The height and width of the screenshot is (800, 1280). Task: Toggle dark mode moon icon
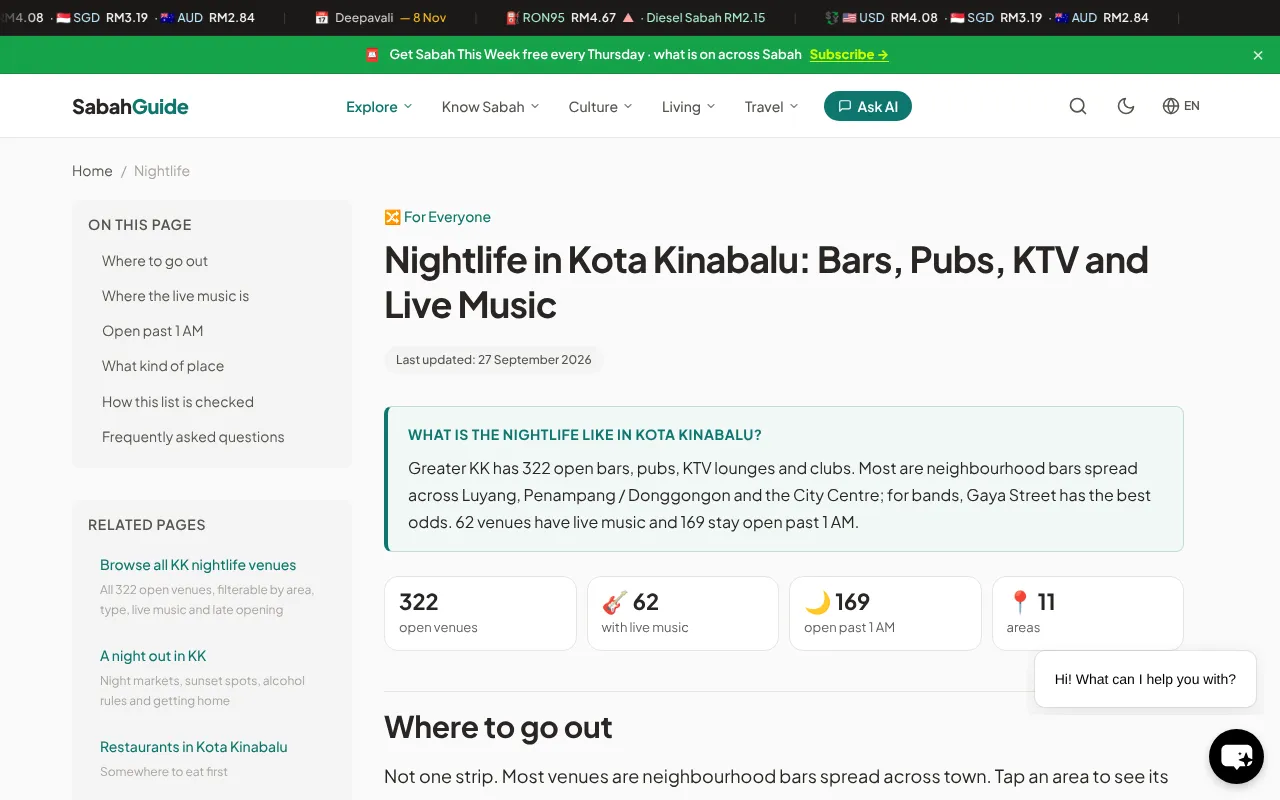[1126, 106]
